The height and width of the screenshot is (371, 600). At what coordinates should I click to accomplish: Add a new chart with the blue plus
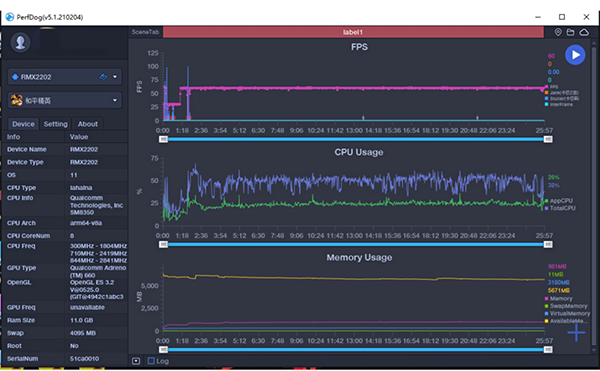[x=576, y=333]
